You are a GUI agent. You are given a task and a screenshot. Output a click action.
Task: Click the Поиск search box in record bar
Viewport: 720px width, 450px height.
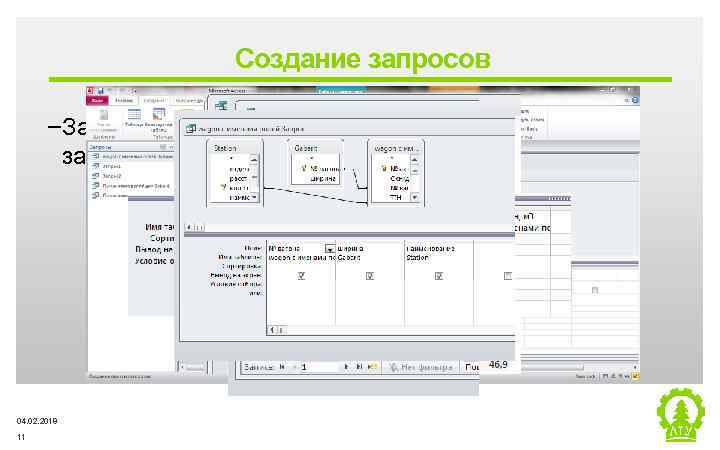(471, 367)
